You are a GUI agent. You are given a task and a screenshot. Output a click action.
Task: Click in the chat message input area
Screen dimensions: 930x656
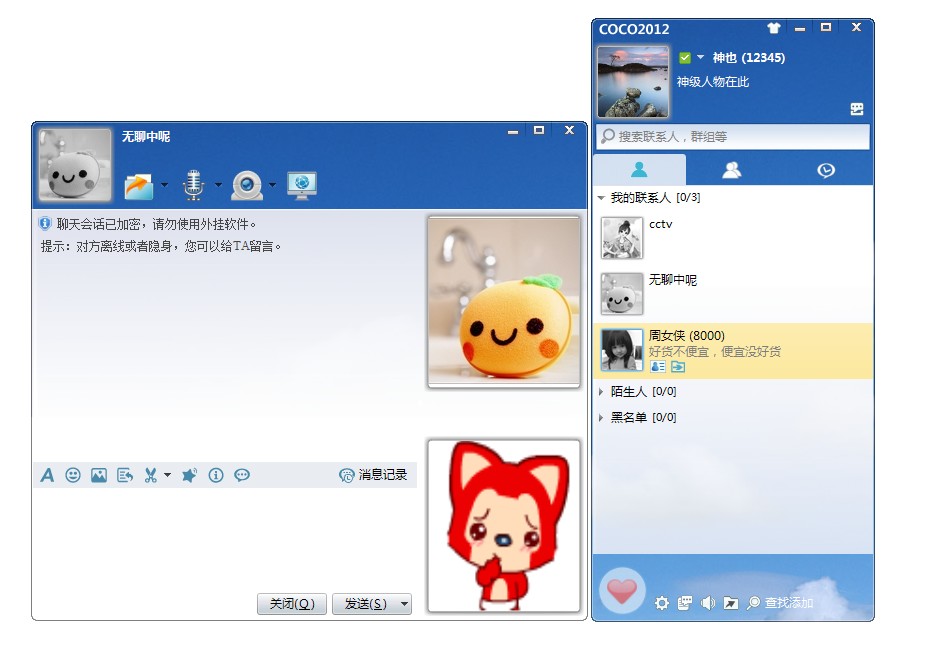click(225, 539)
